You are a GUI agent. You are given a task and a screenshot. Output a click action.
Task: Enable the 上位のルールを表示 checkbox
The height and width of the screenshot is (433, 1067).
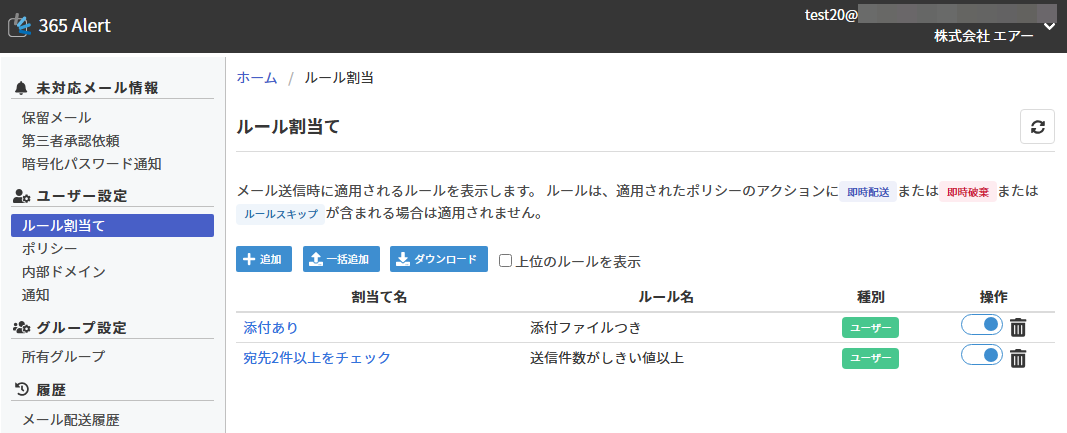pyautogui.click(x=506, y=261)
